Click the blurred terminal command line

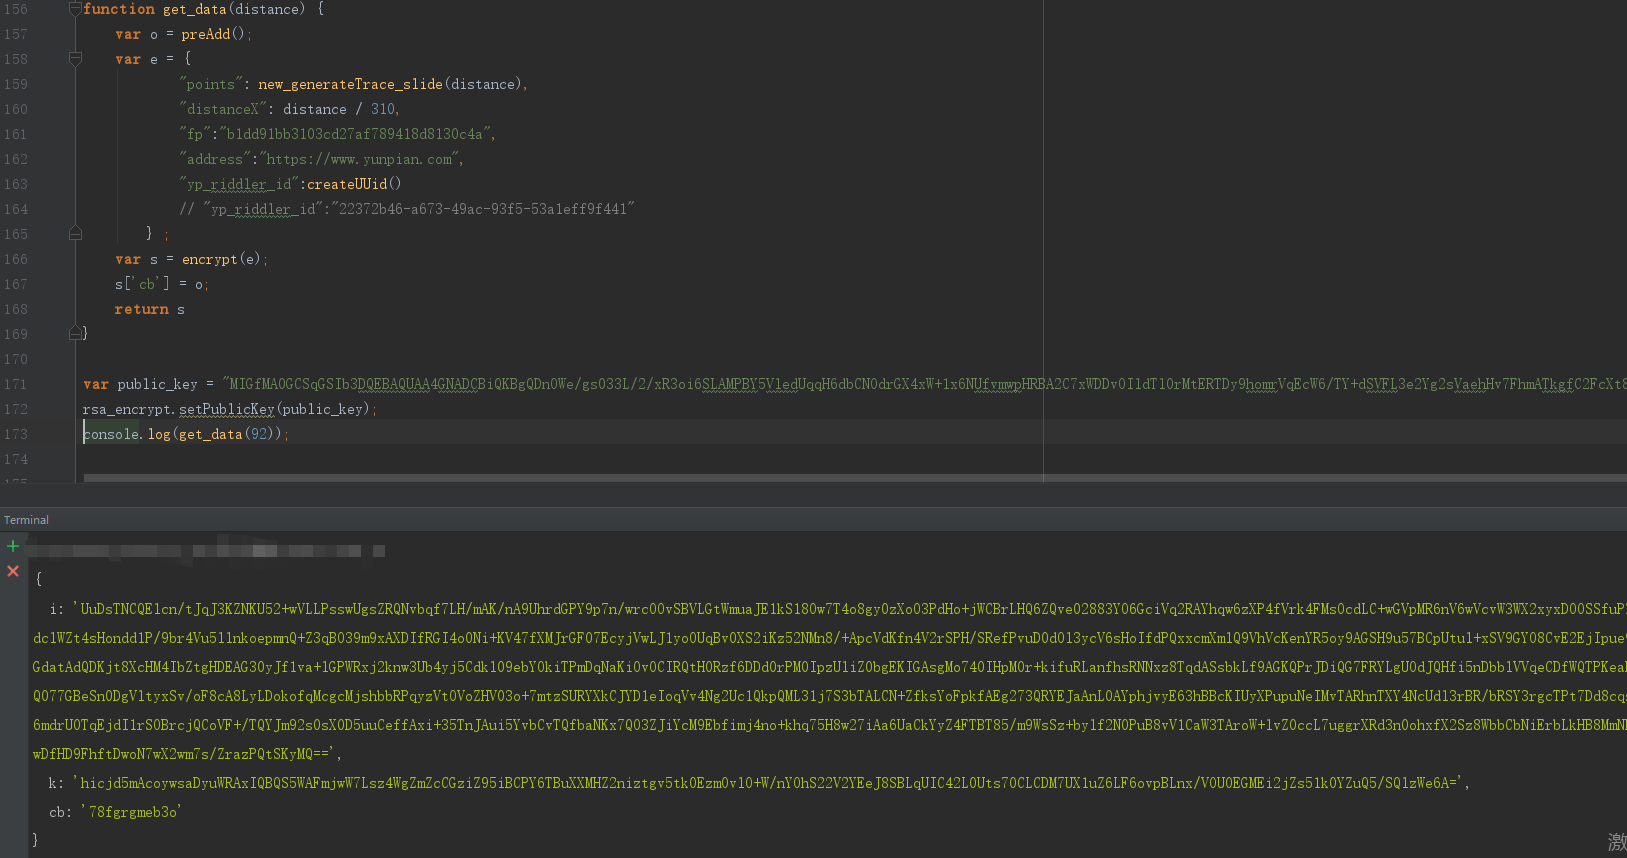pyautogui.click(x=205, y=550)
